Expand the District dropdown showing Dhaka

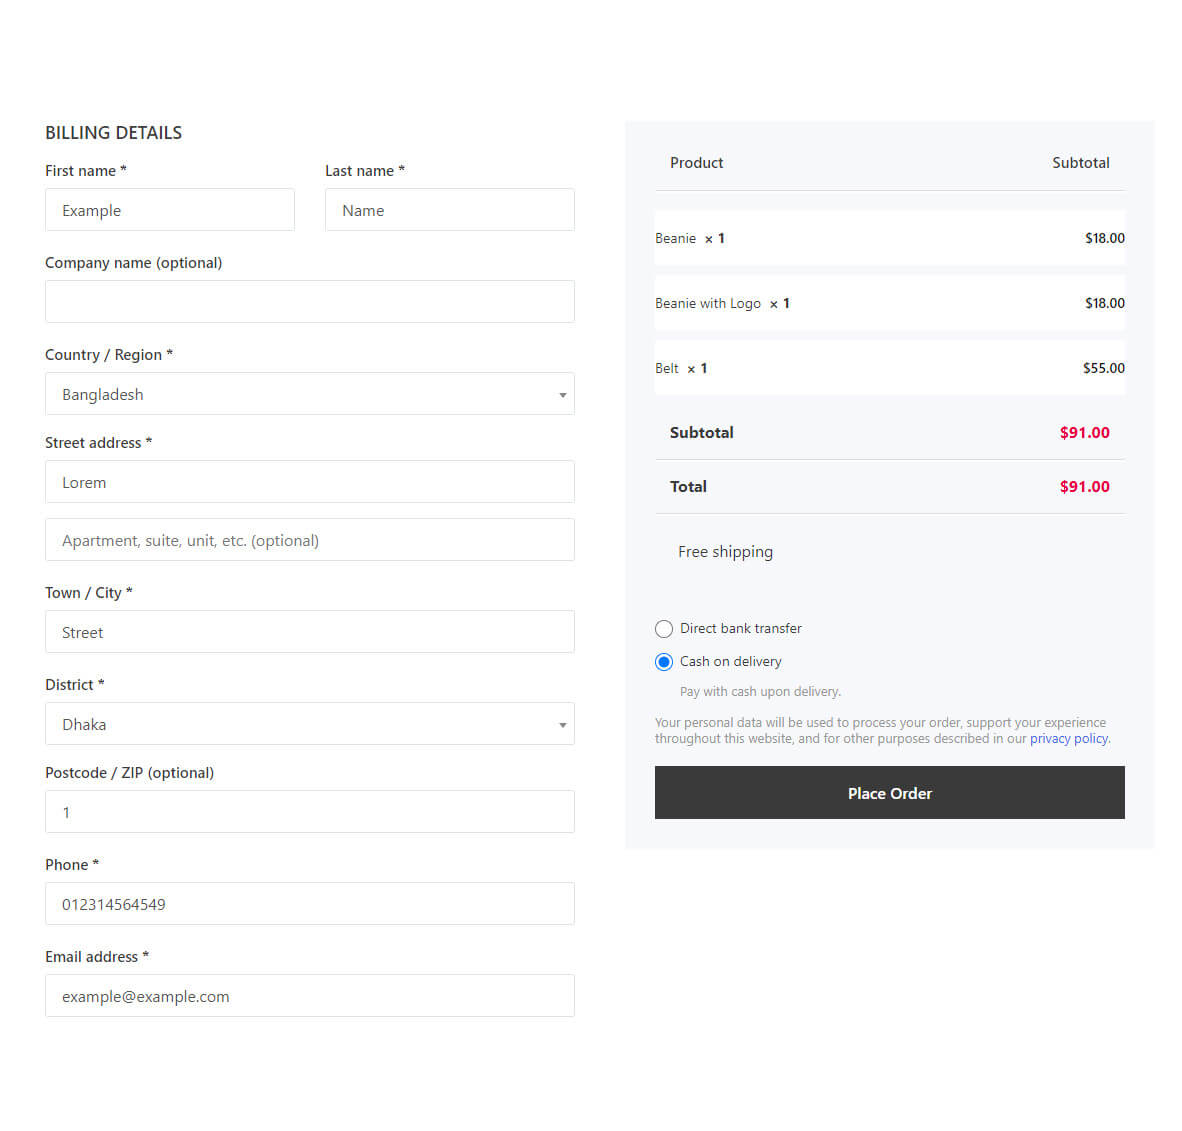310,725
